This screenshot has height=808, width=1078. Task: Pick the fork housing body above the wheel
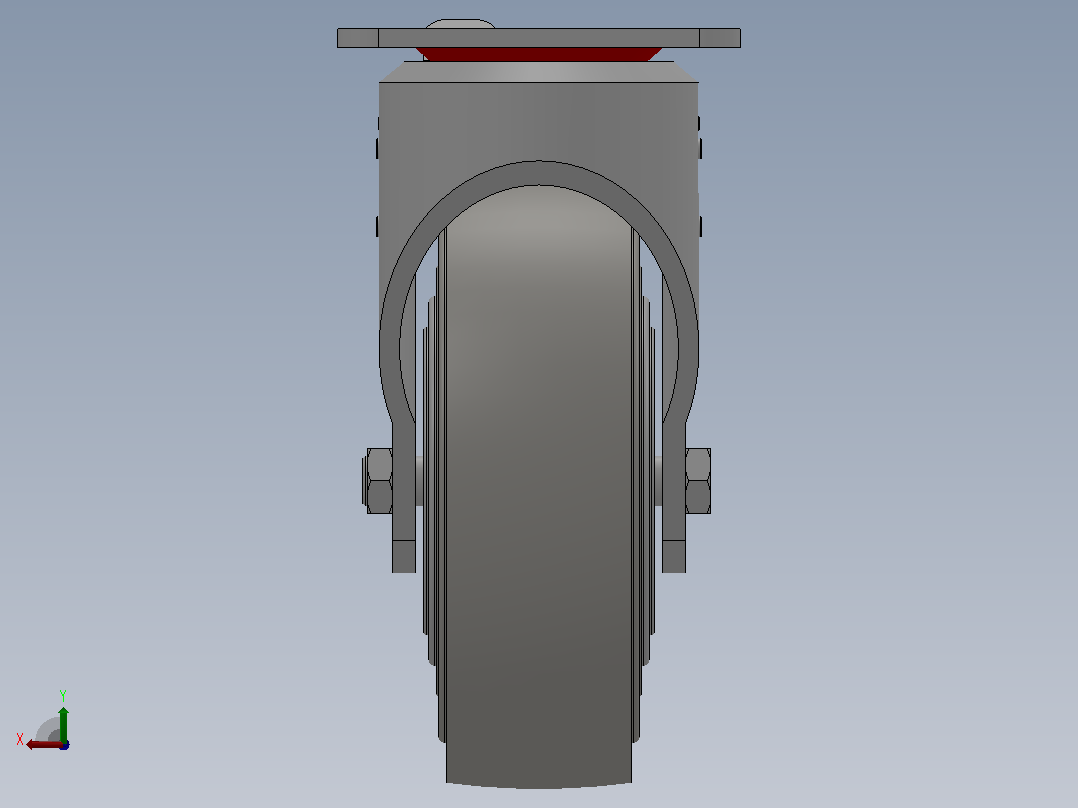tap(538, 124)
